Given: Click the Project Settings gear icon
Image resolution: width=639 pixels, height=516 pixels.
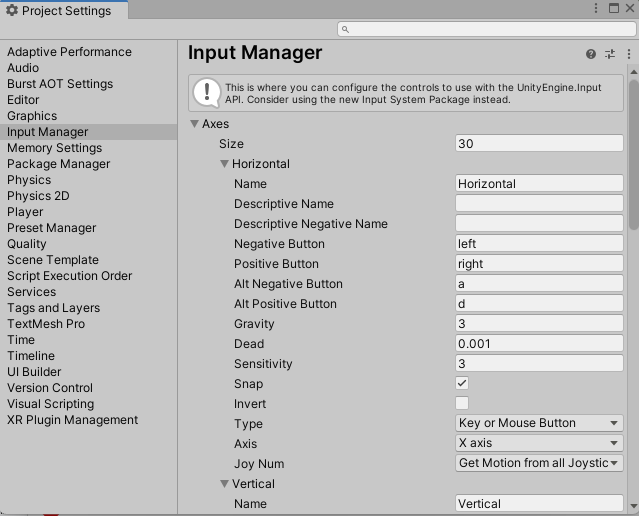Looking at the screenshot, I should (x=12, y=10).
